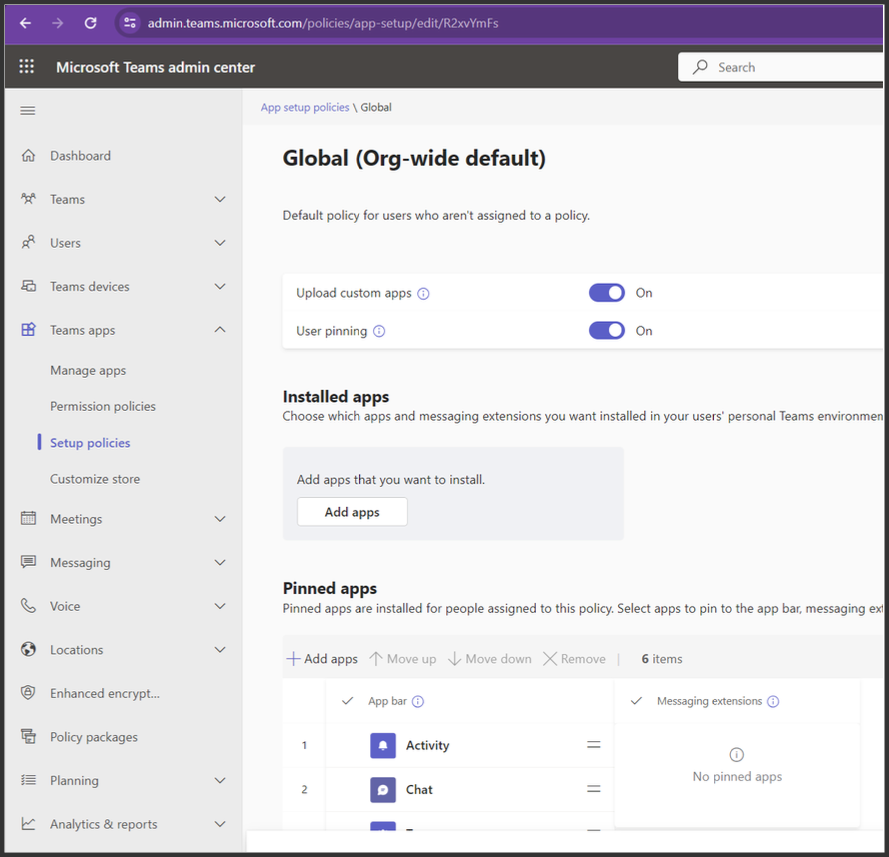Click the App setup policies breadcrumb link
The height and width of the screenshot is (857, 889).
point(305,107)
